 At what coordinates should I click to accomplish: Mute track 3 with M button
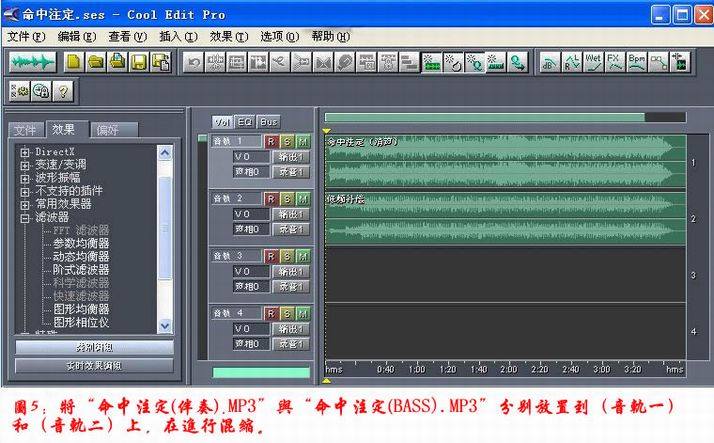(x=302, y=256)
